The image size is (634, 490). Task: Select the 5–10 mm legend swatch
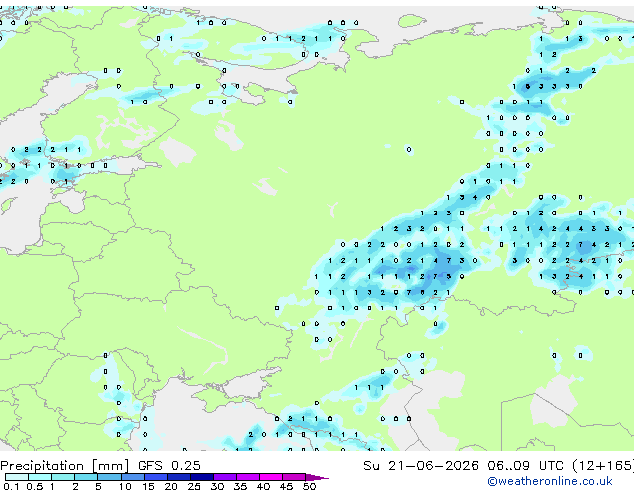tap(109, 477)
